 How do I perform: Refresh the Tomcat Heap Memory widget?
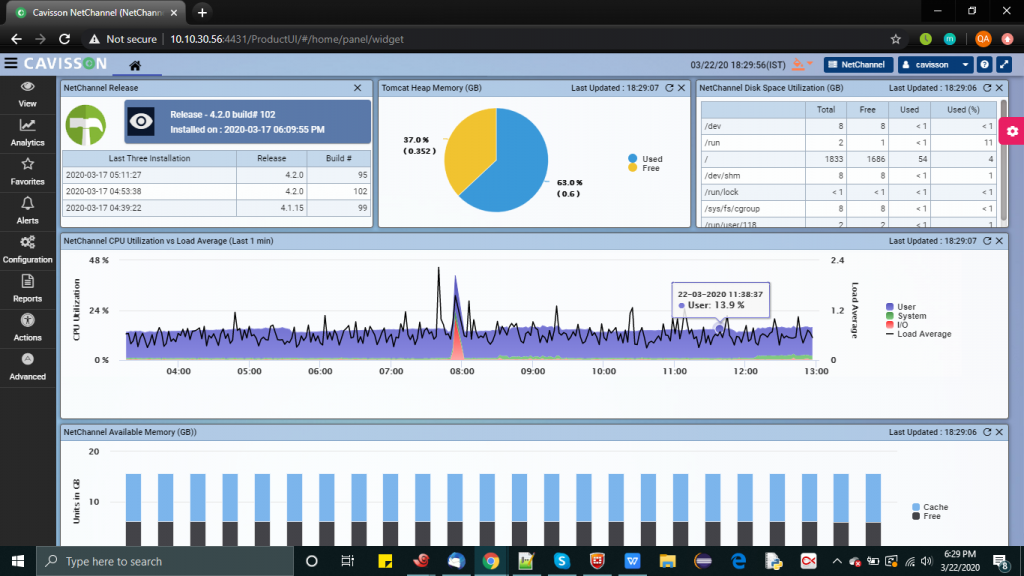click(x=669, y=88)
